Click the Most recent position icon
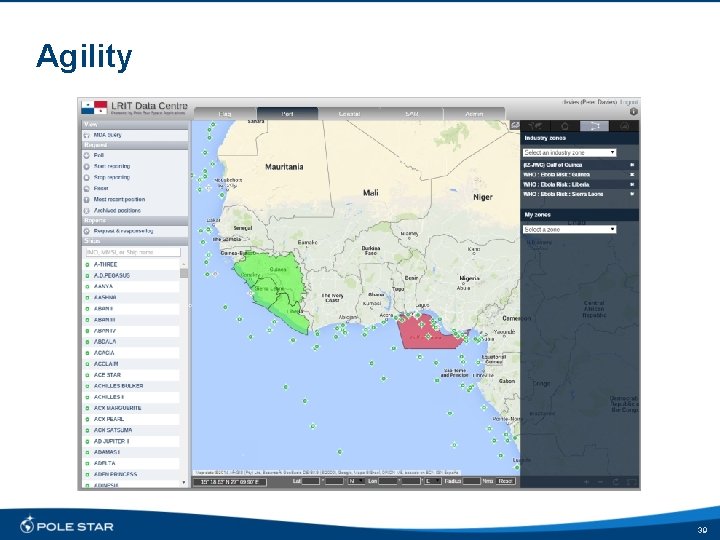This screenshot has width=720, height=540. (x=86, y=200)
